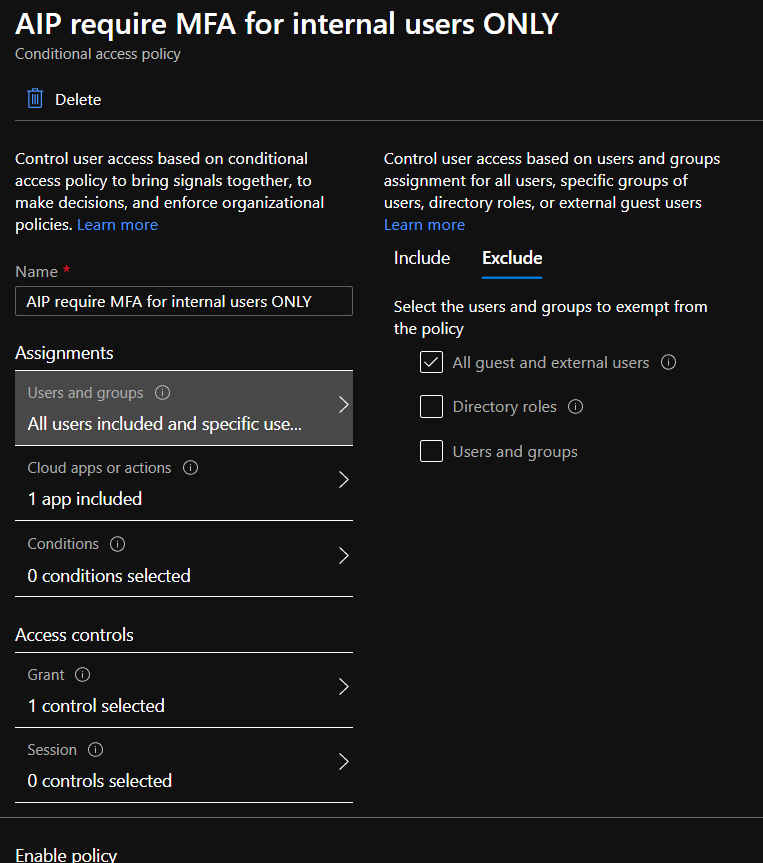Open the Grant controls chevron
Image resolution: width=763 pixels, height=863 pixels.
click(x=344, y=687)
